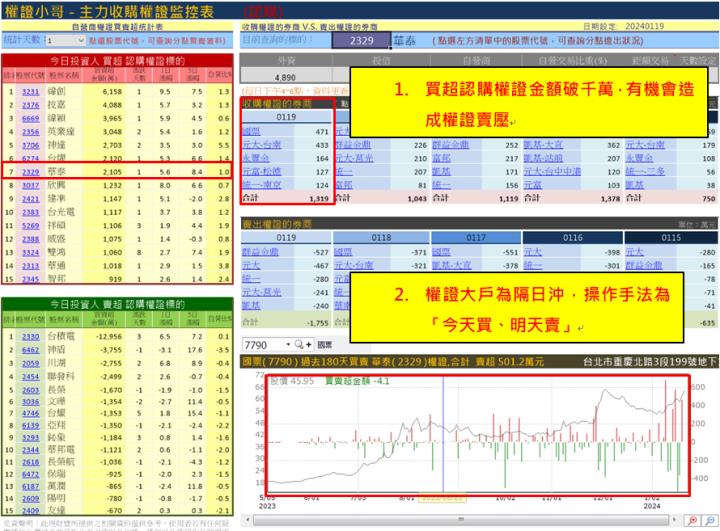Open stock code 2383 link

pyautogui.click(x=31, y=212)
